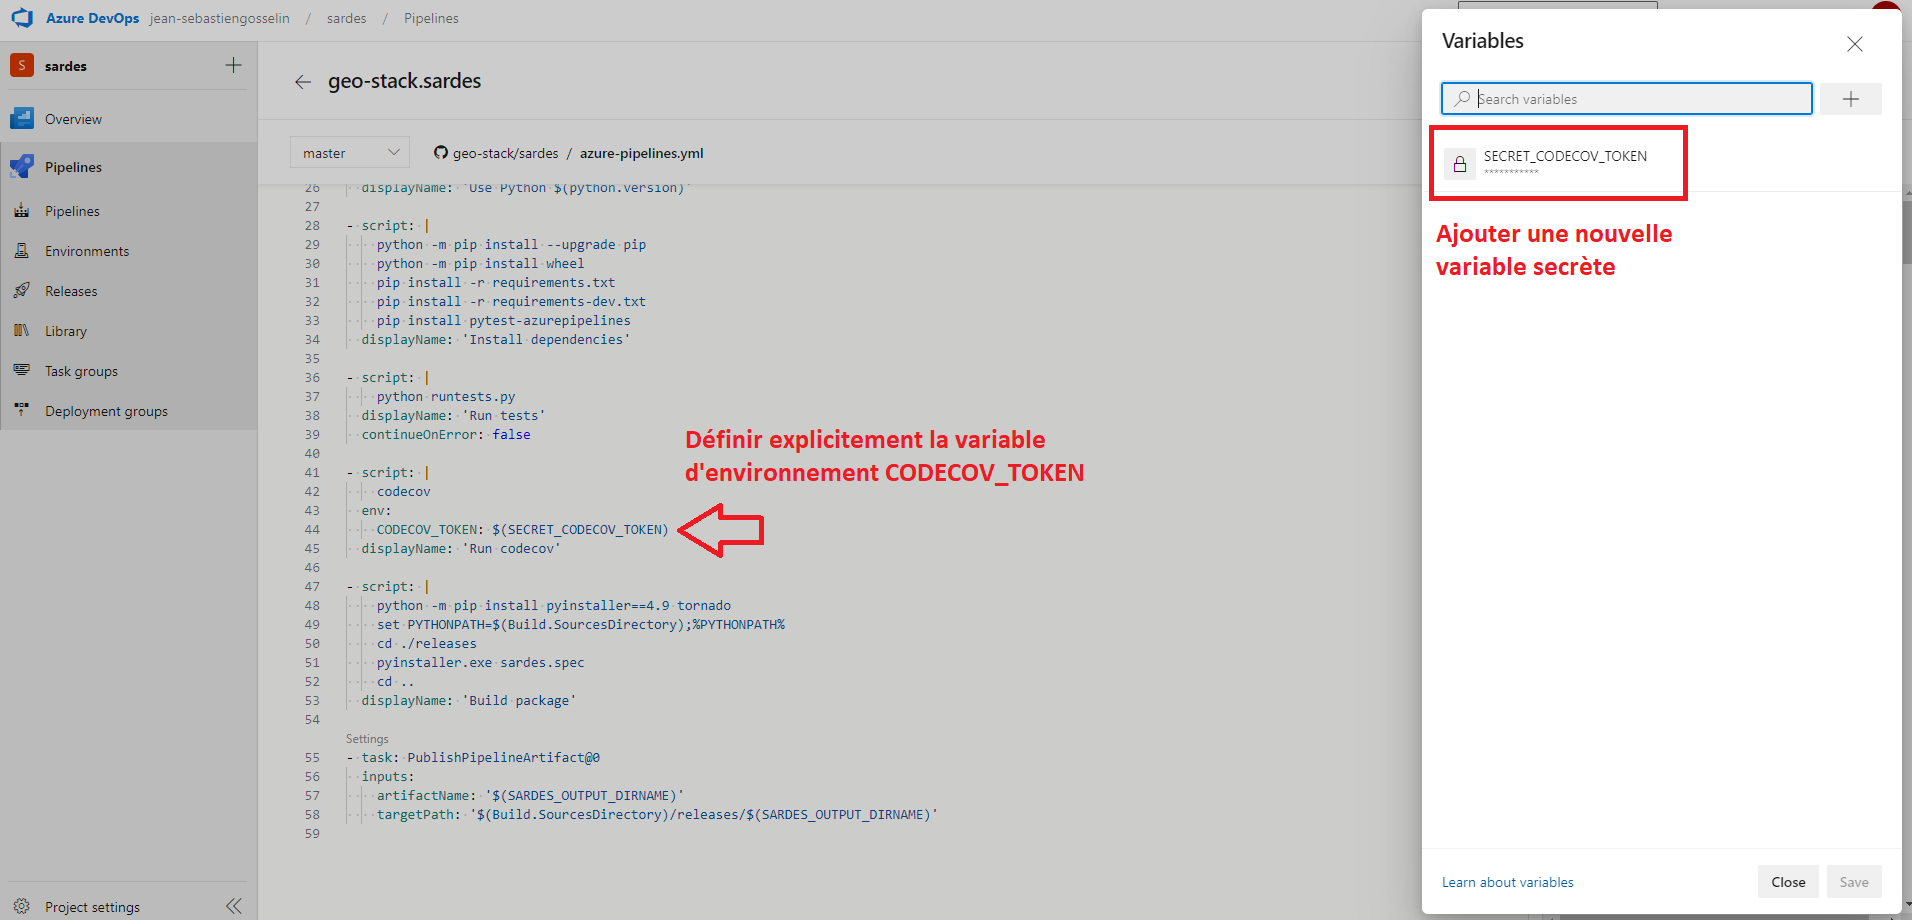Open the Pipelines breadcrumb link

pos(431,18)
